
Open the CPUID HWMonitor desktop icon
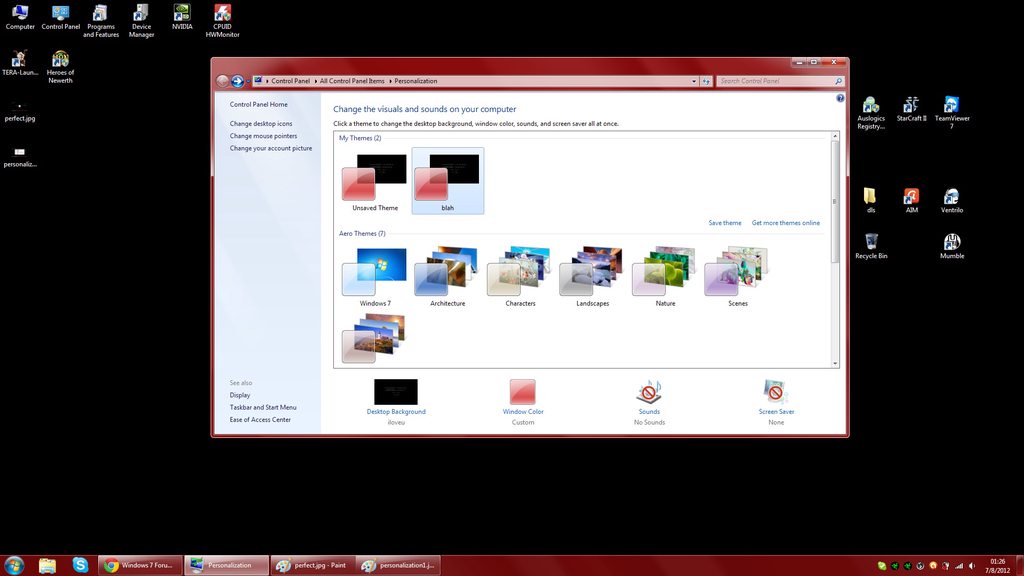[222, 21]
